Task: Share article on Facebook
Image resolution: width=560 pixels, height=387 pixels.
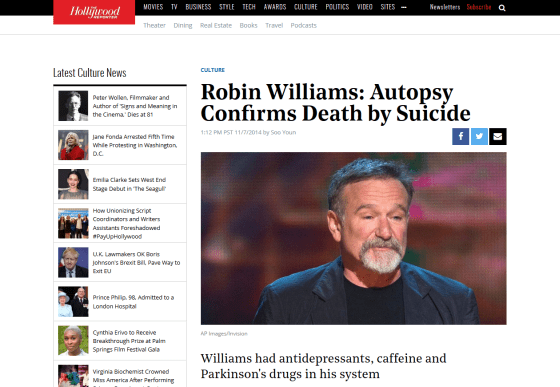Action: click(461, 136)
